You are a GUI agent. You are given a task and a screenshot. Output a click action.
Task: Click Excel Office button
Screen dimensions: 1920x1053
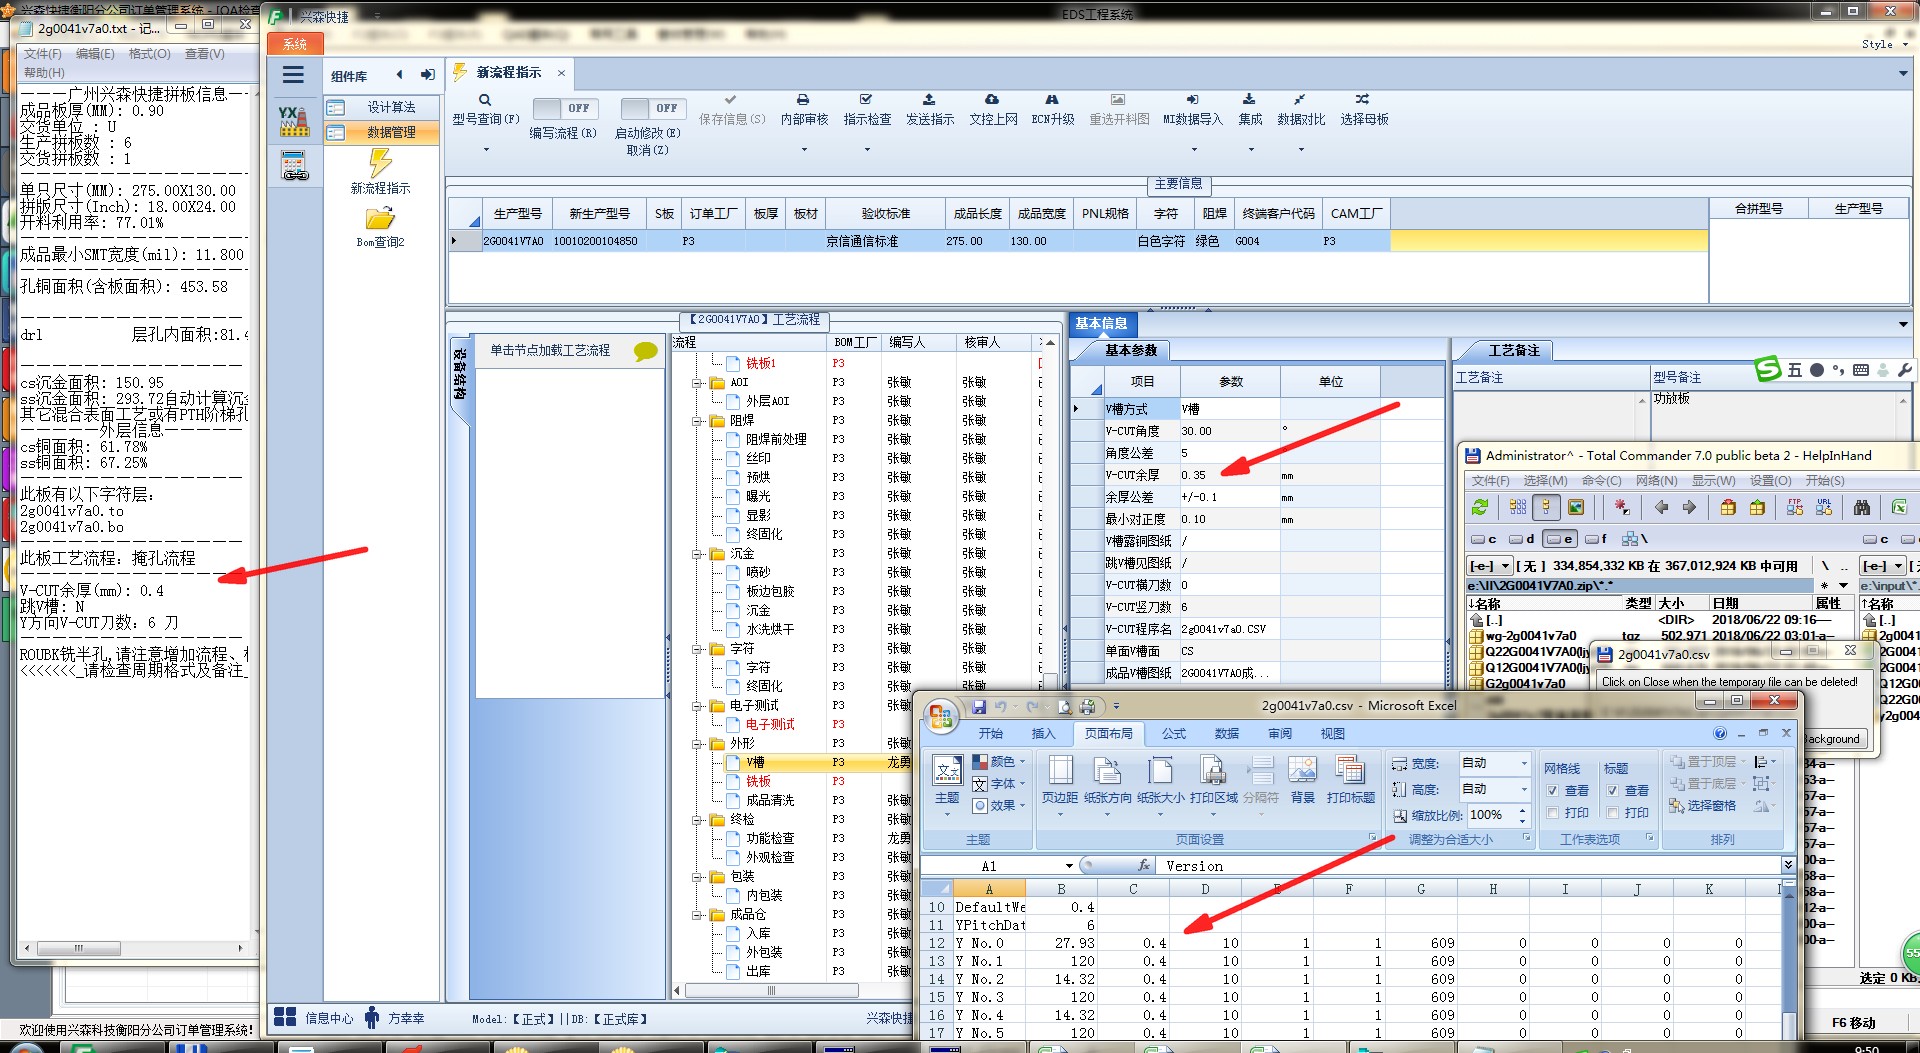point(940,715)
